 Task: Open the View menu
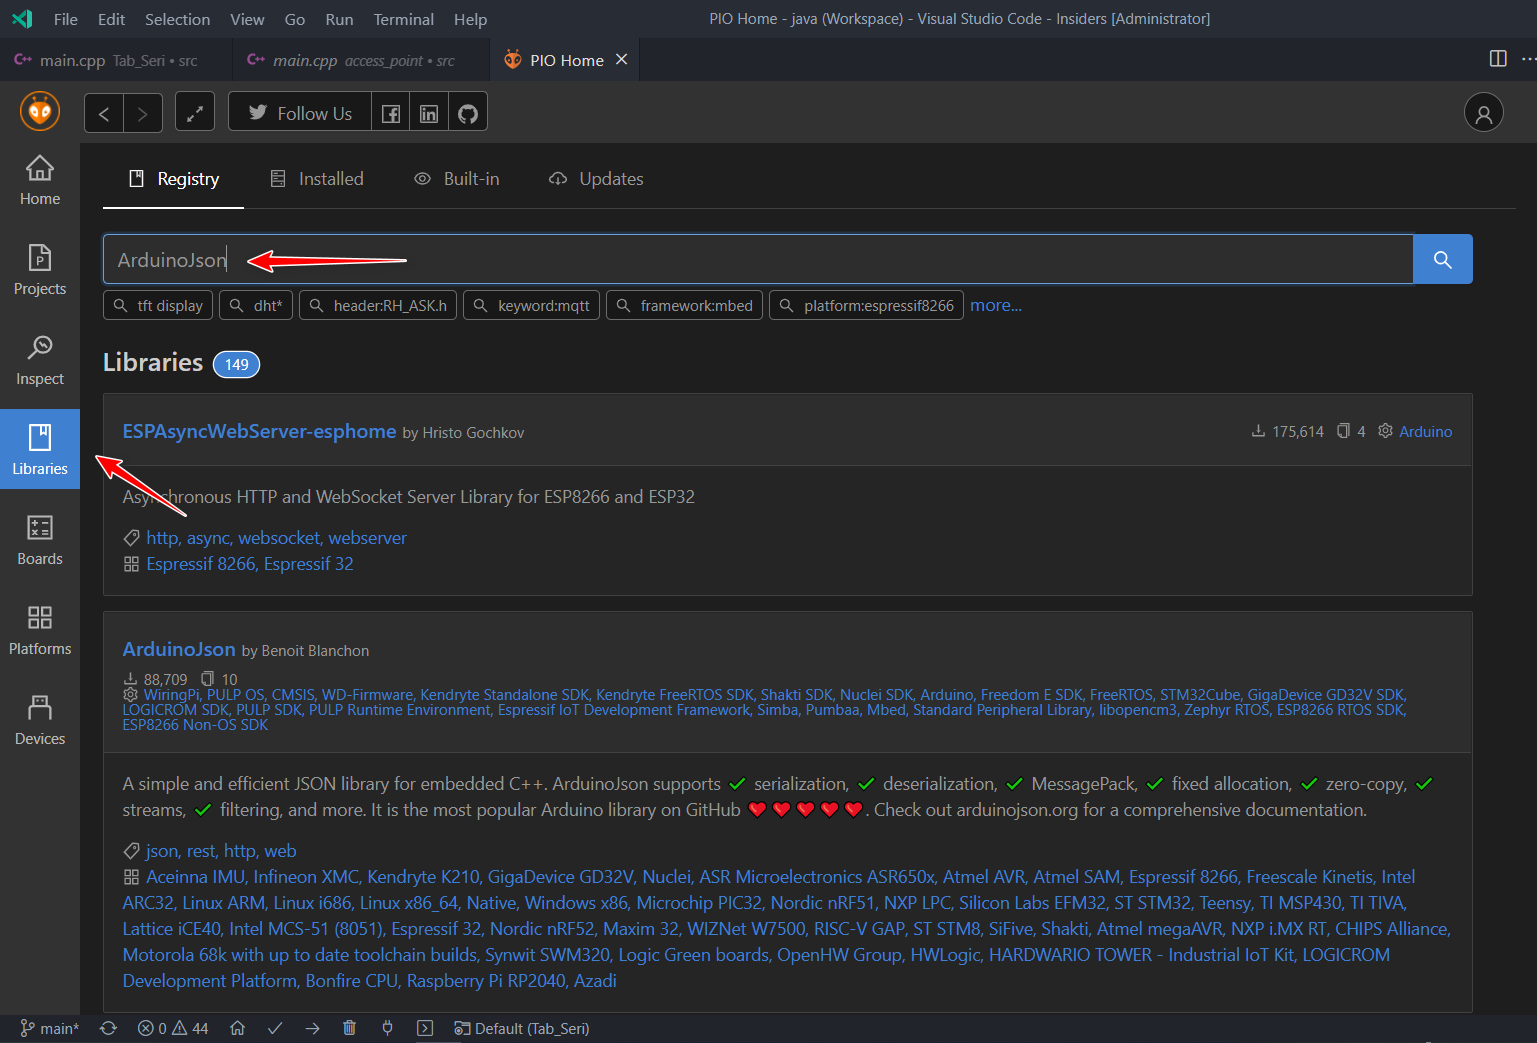click(x=247, y=19)
